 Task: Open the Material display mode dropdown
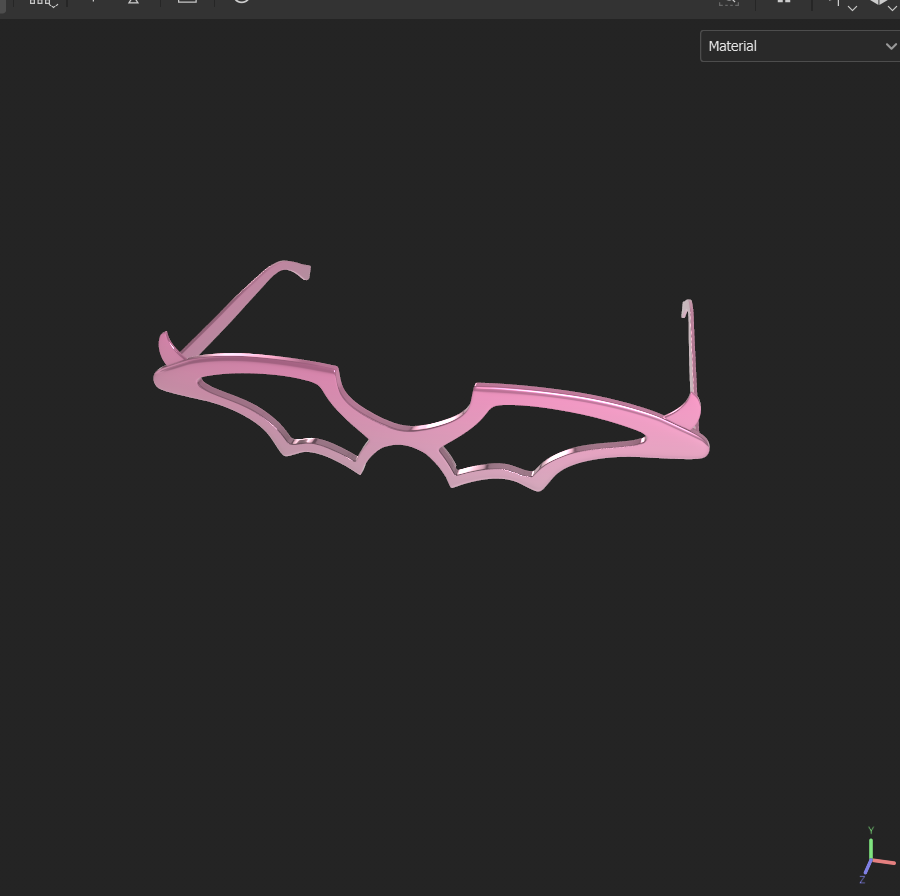[x=800, y=46]
